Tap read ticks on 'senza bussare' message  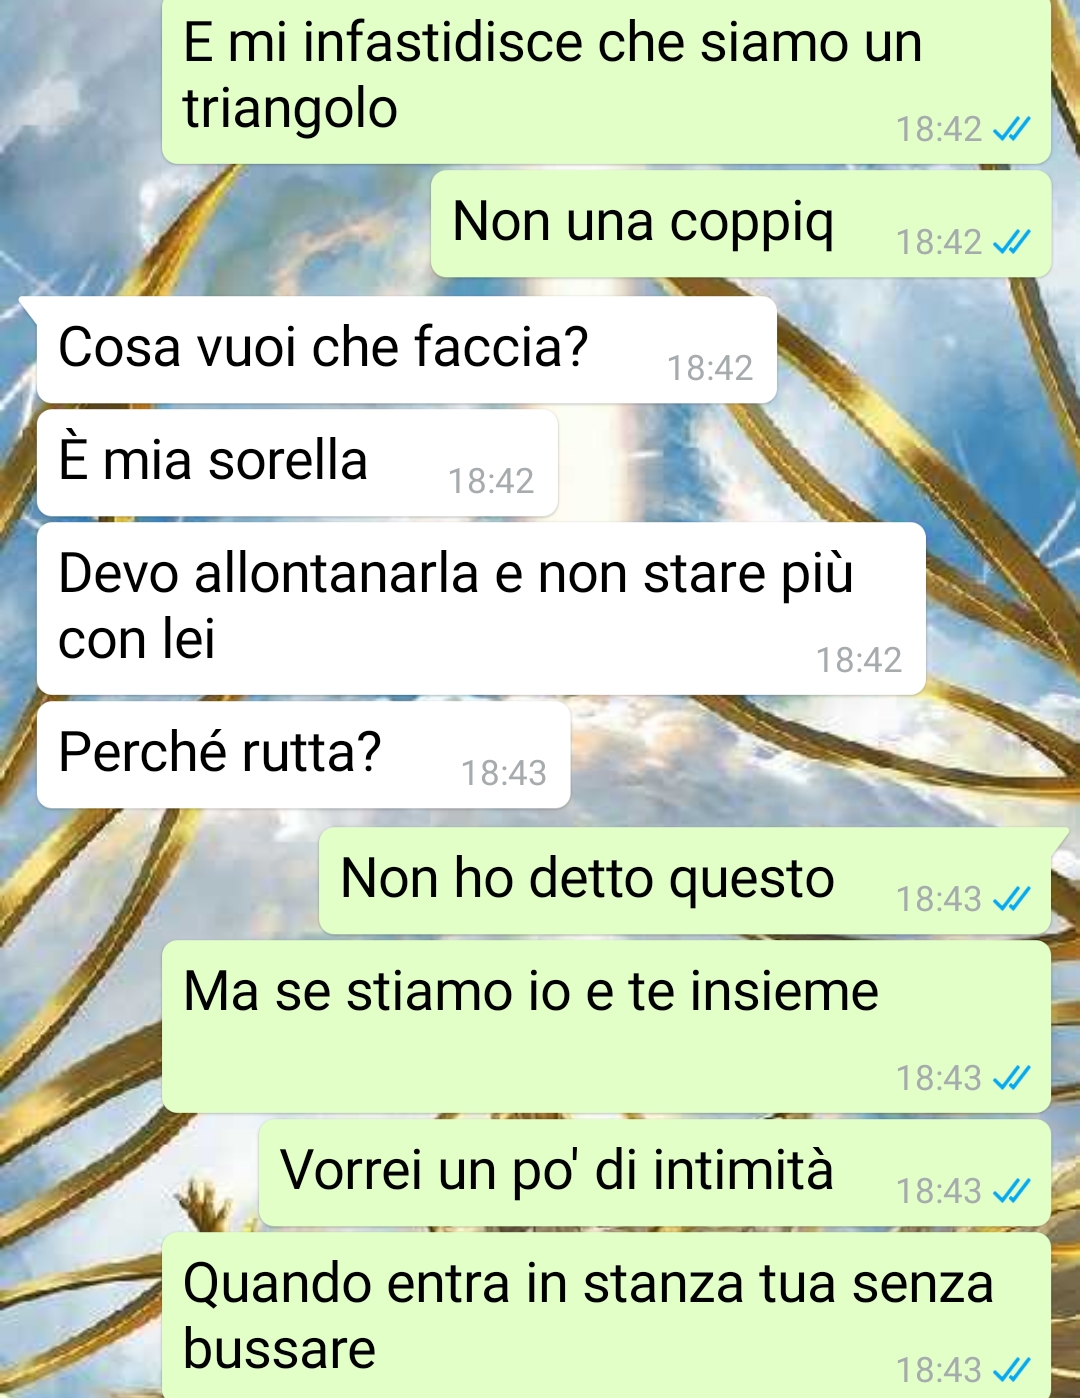coord(1011,1370)
